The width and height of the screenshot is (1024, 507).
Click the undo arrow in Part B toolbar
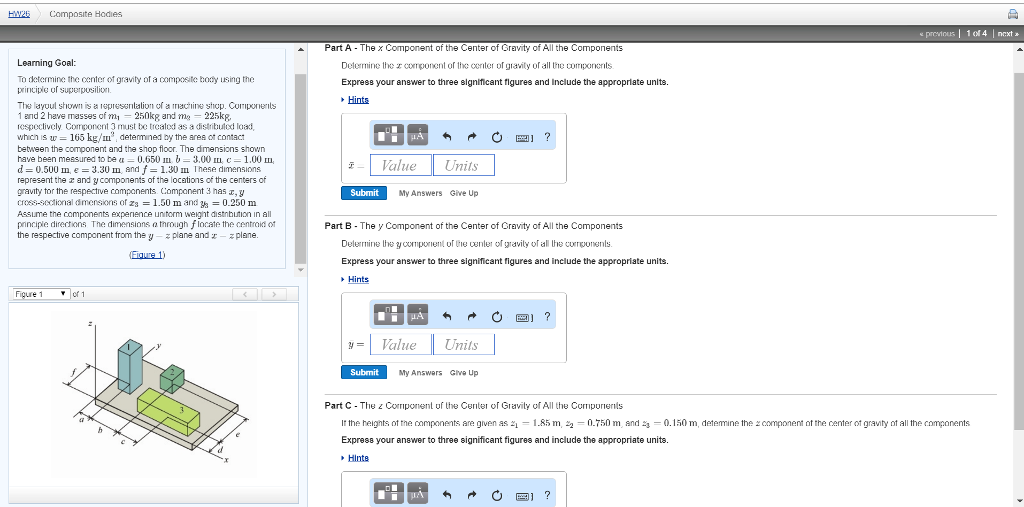(x=451, y=317)
